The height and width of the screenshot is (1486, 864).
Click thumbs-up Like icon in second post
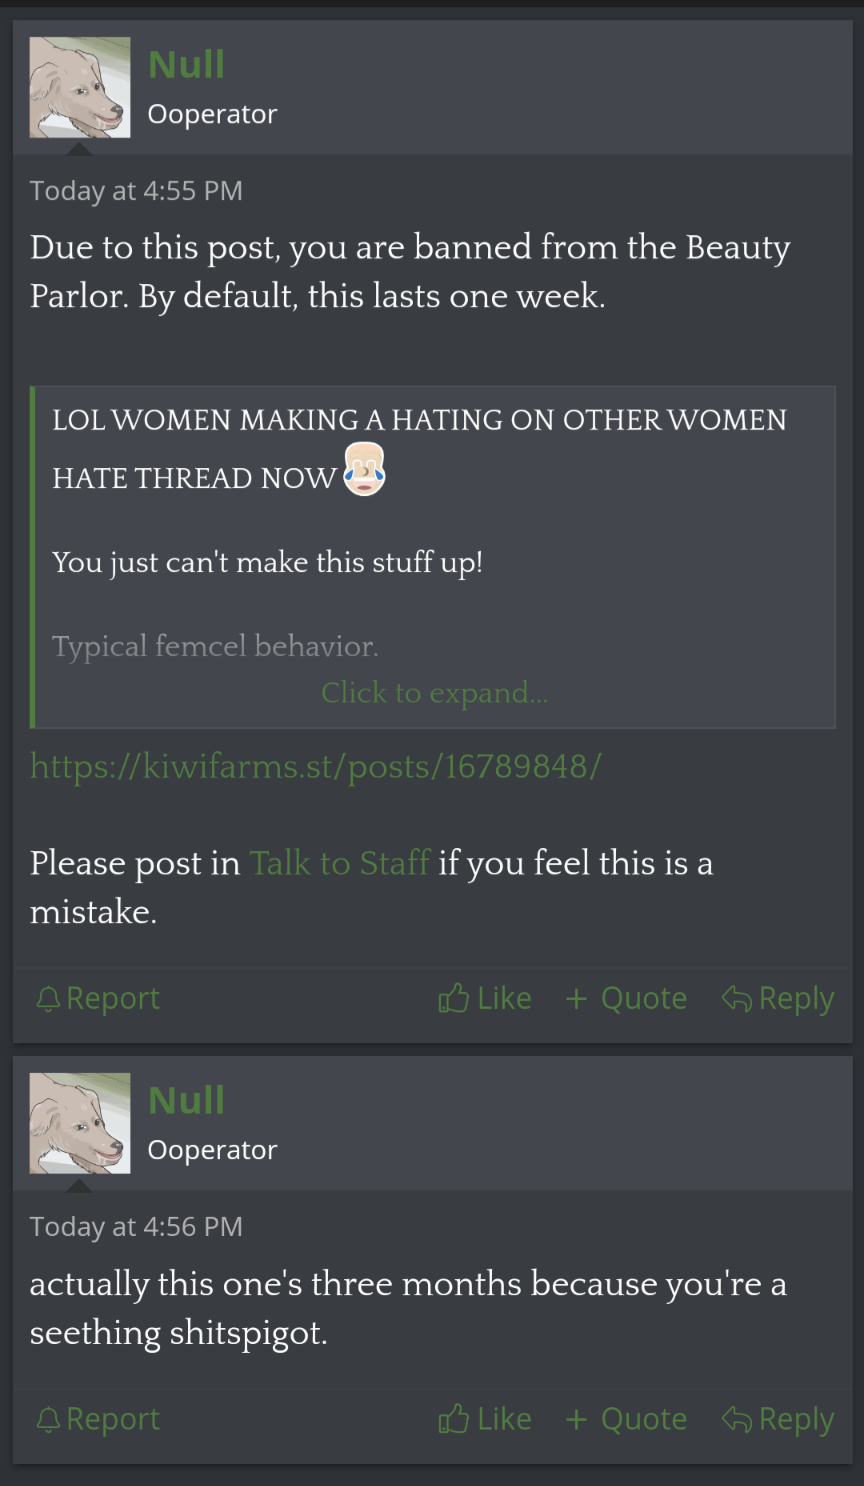(x=453, y=1419)
